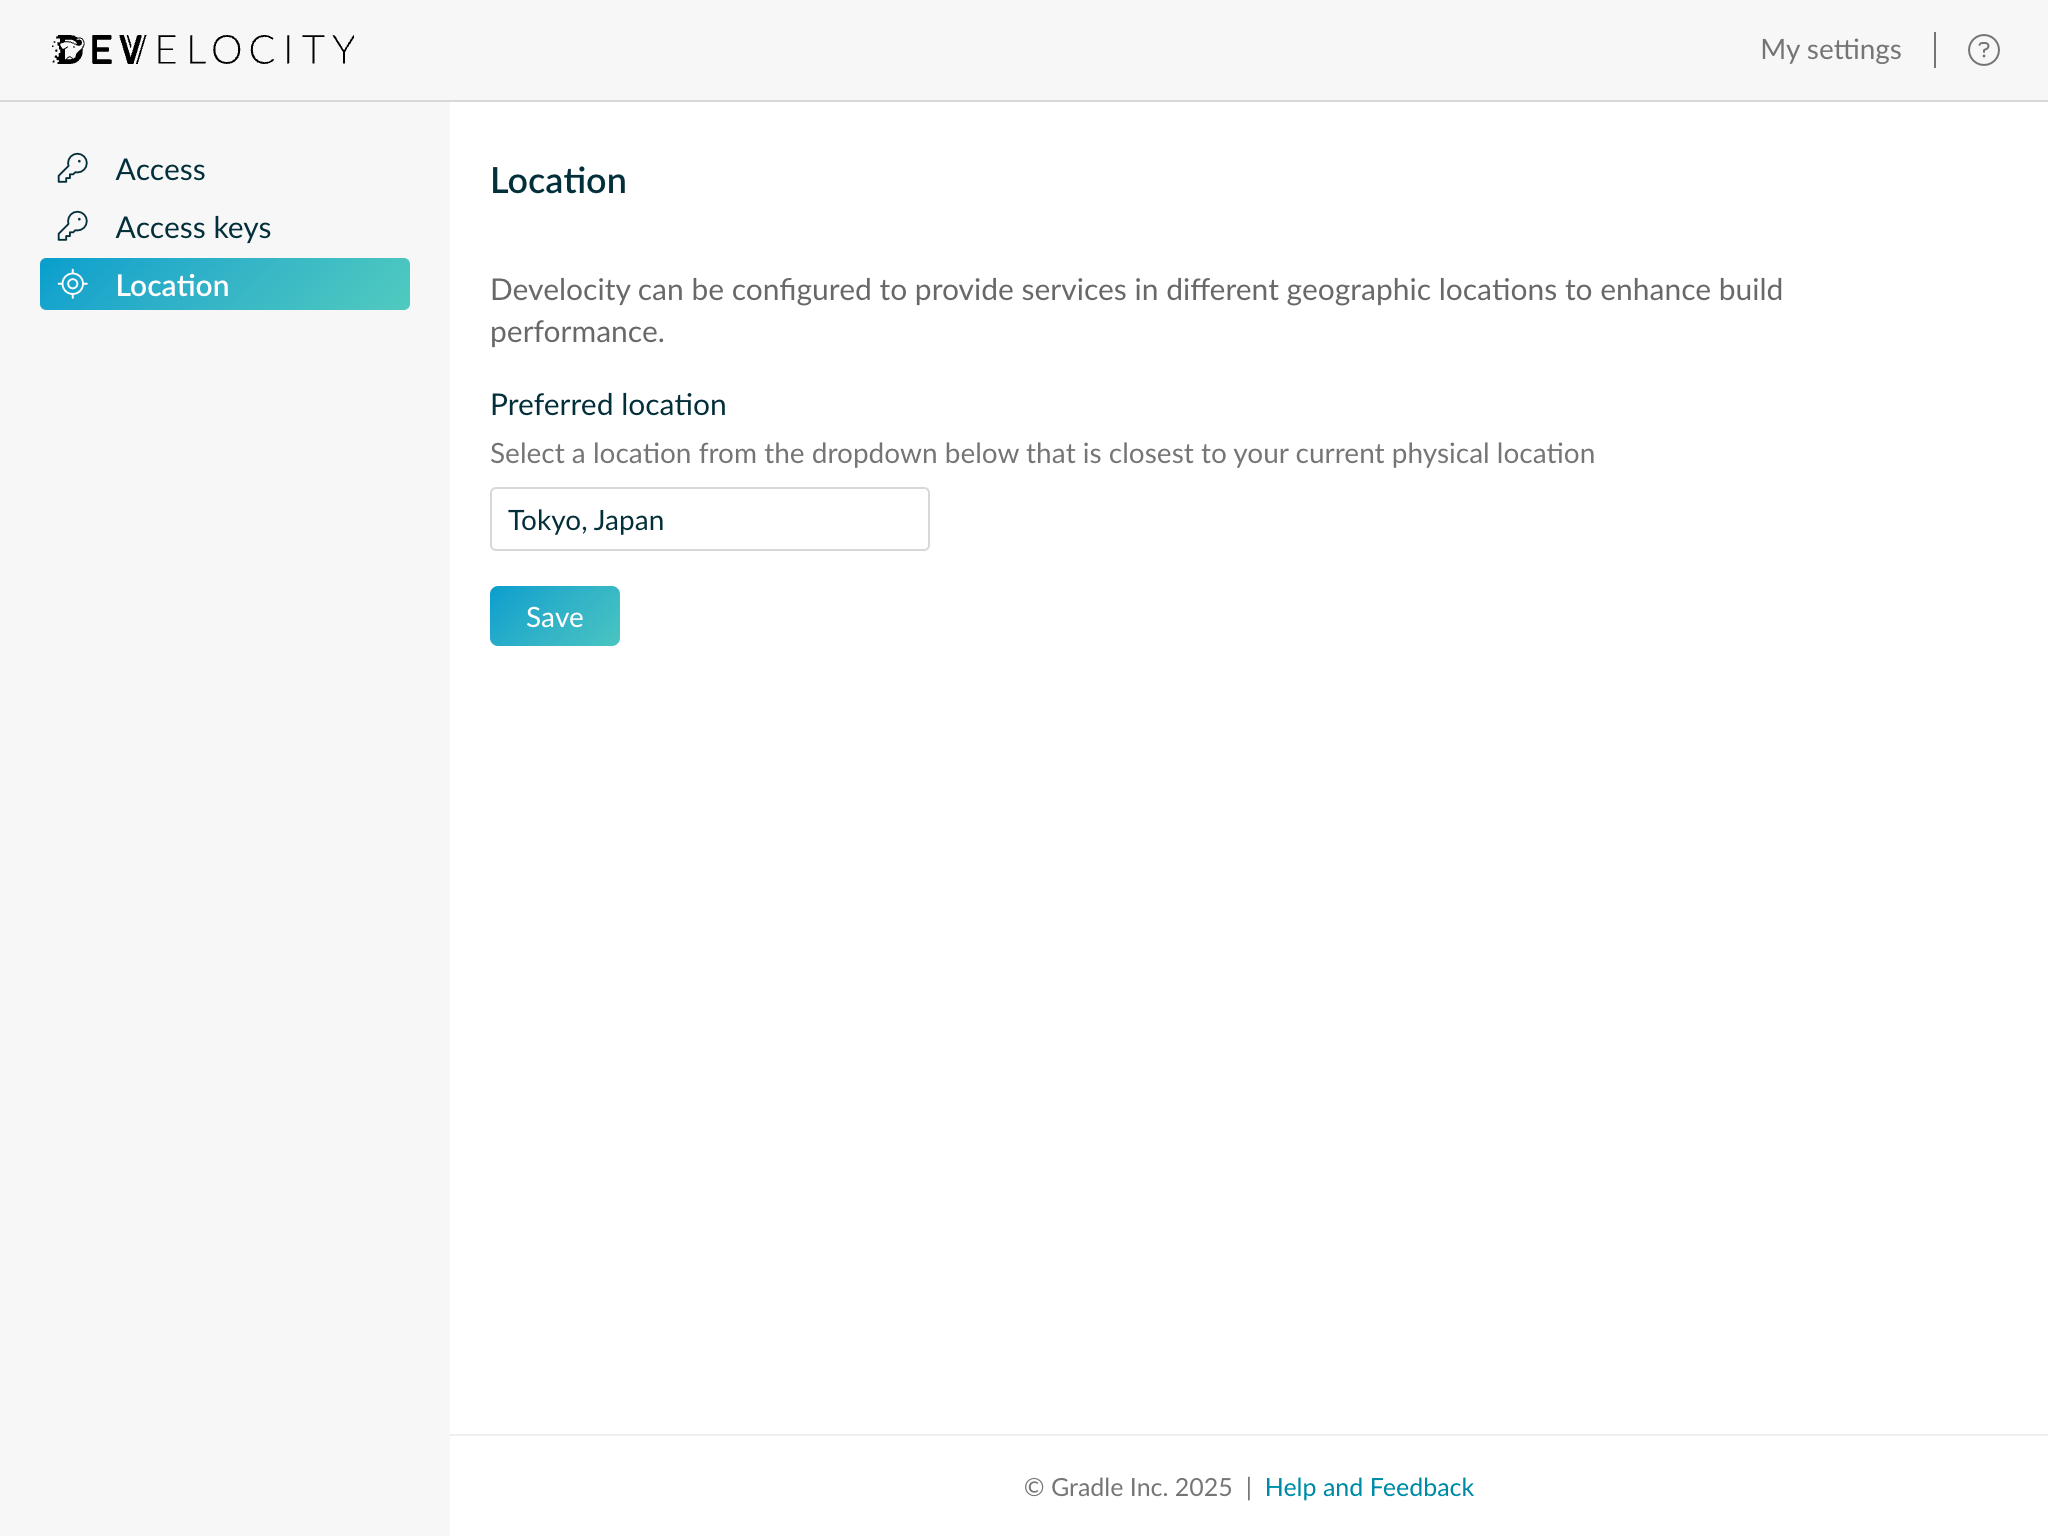Screen dimensions: 2048x1536
Task: Open Help and Feedback
Action: [1369, 1487]
